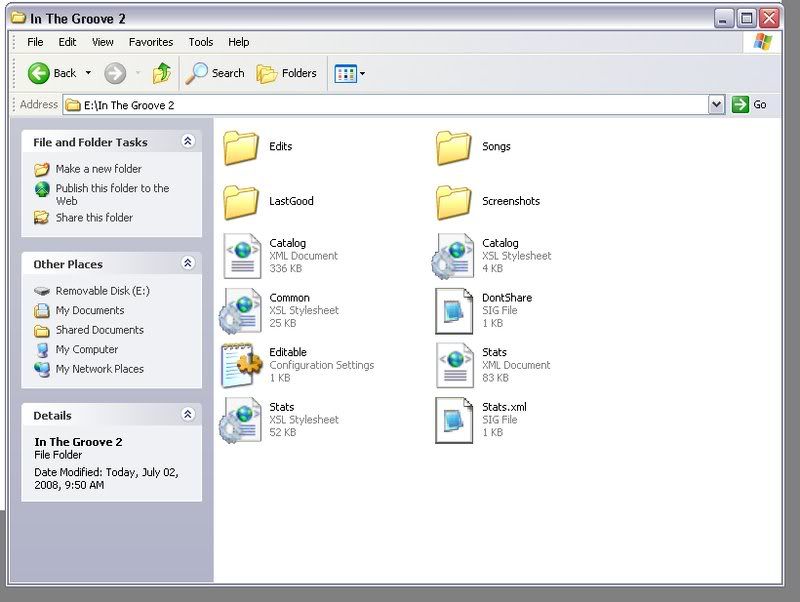Open the Search toolbar button
Viewport: 800px width, 602px height.
pos(216,73)
